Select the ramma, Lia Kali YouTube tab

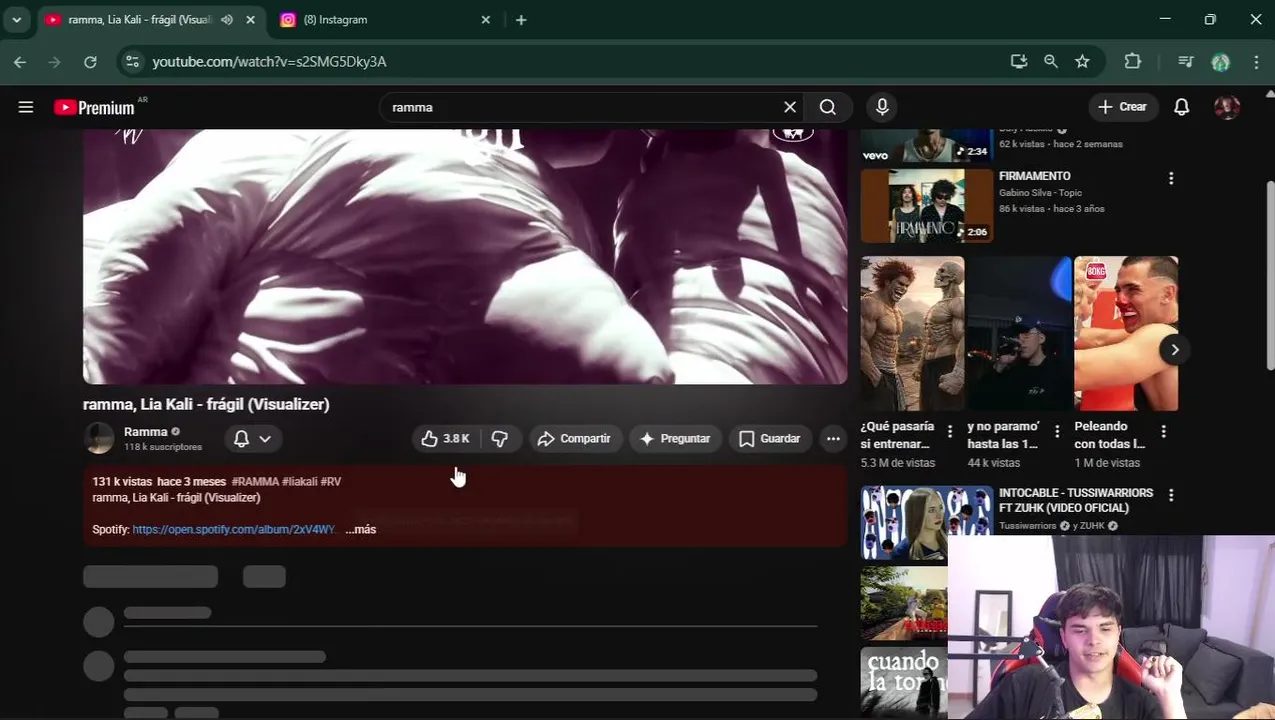point(140,20)
